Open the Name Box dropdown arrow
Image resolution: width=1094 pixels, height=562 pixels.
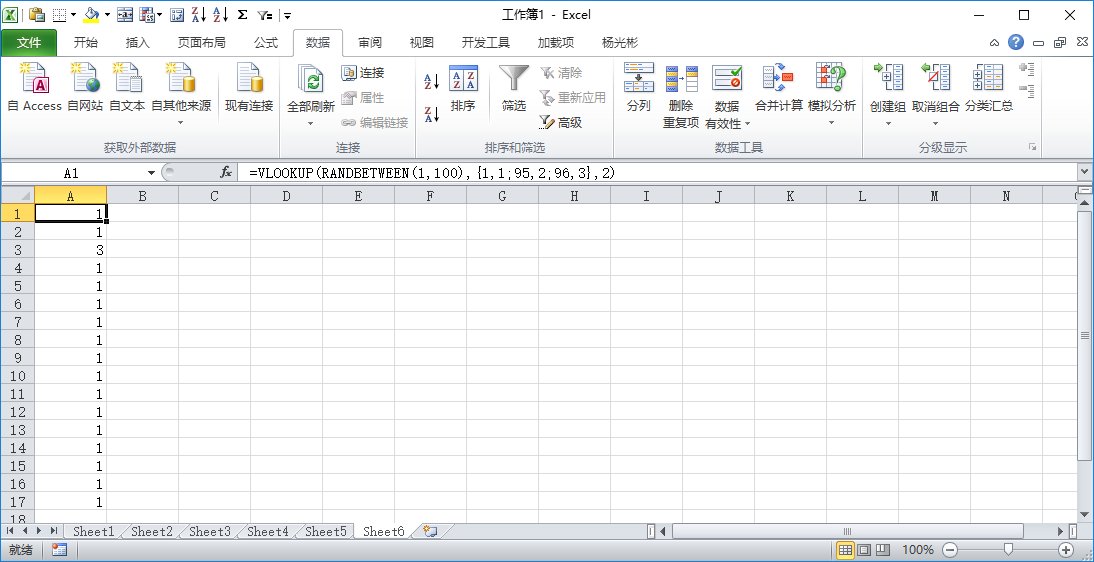[151, 173]
